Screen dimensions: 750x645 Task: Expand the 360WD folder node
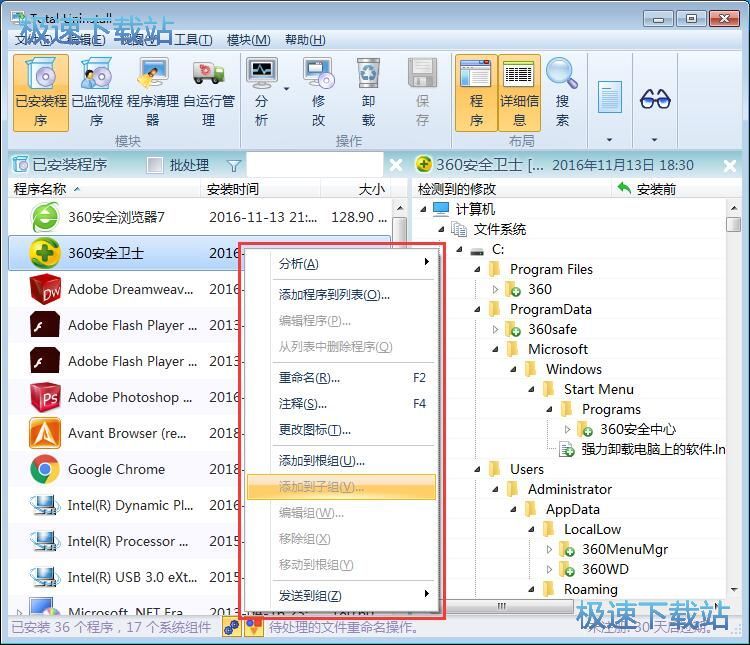coord(549,569)
